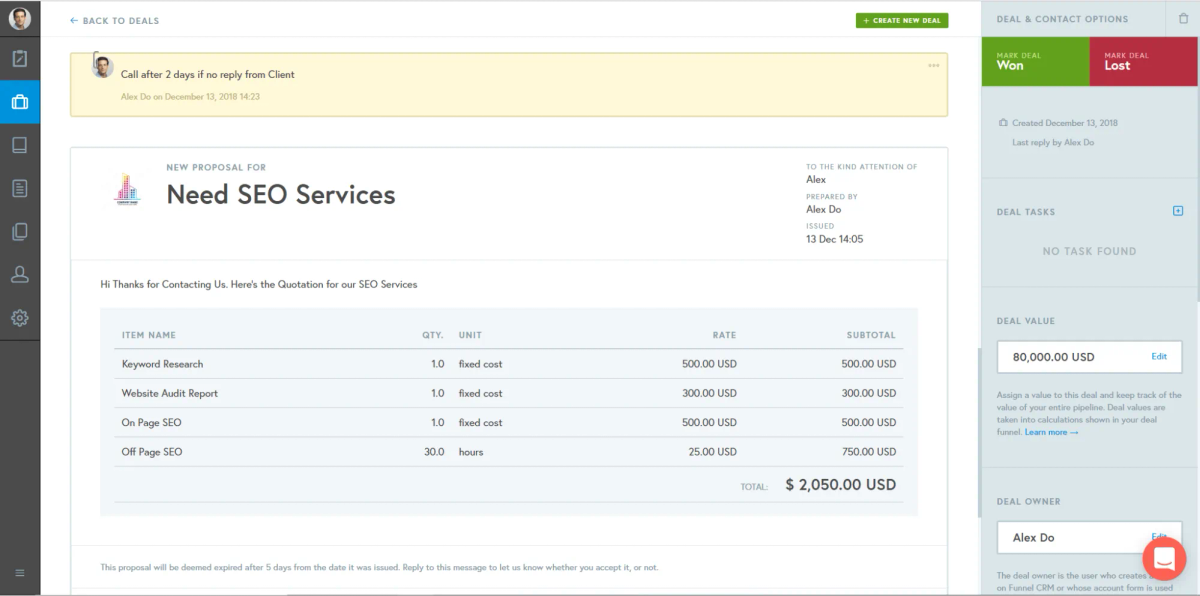Viewport: 1200px width, 596px height.
Task: Click the No Task Found message
Action: (x=1089, y=251)
